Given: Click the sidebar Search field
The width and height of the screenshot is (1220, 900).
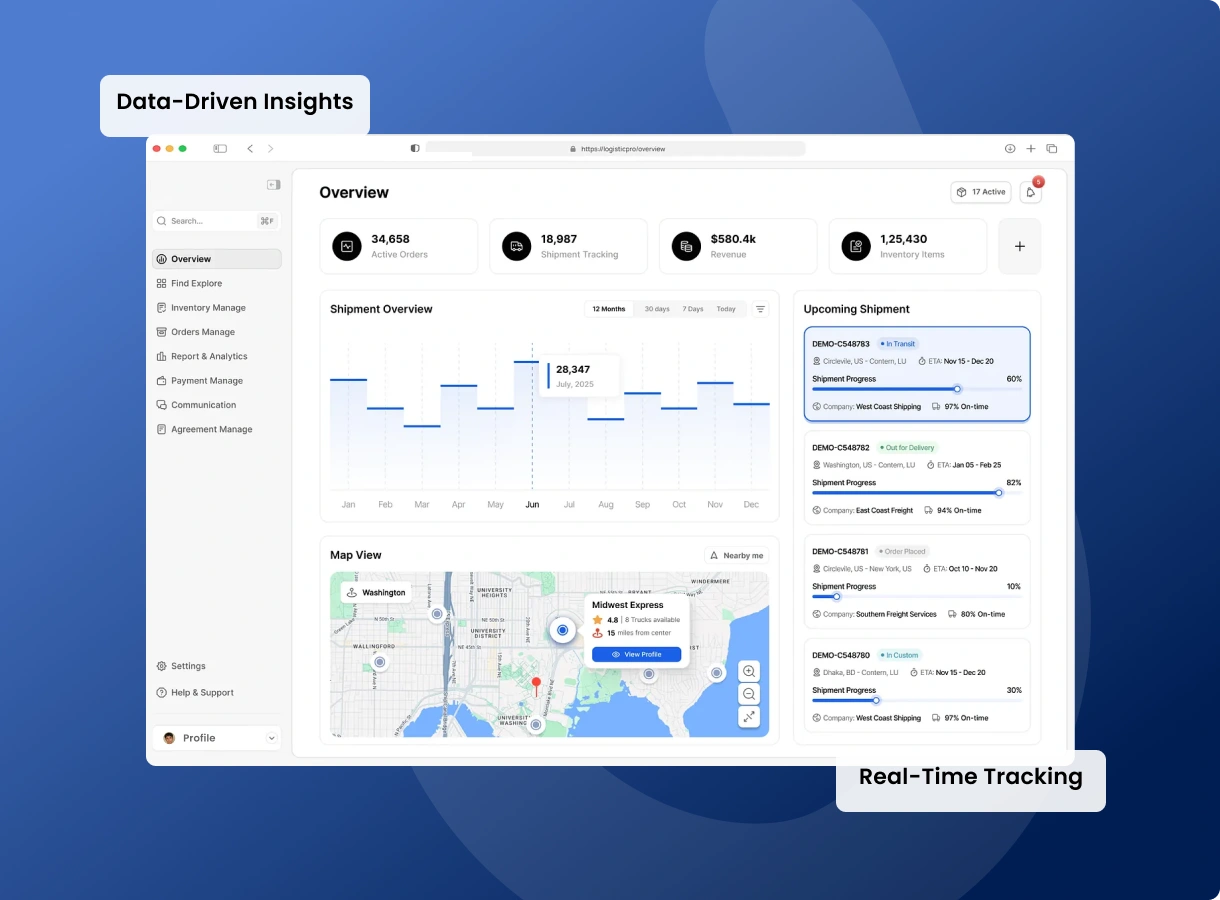Looking at the screenshot, I should (x=217, y=221).
